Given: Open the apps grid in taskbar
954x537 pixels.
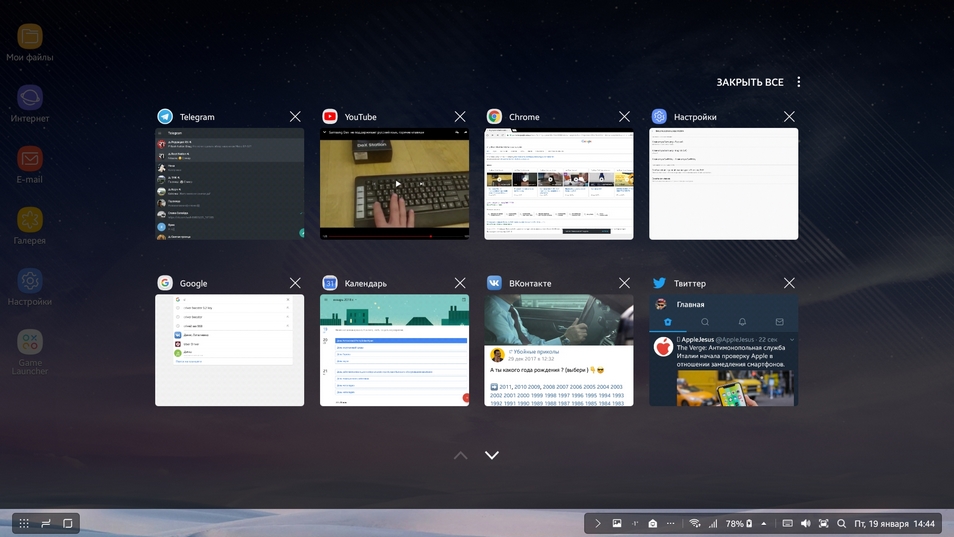Looking at the screenshot, I should tap(24, 523).
